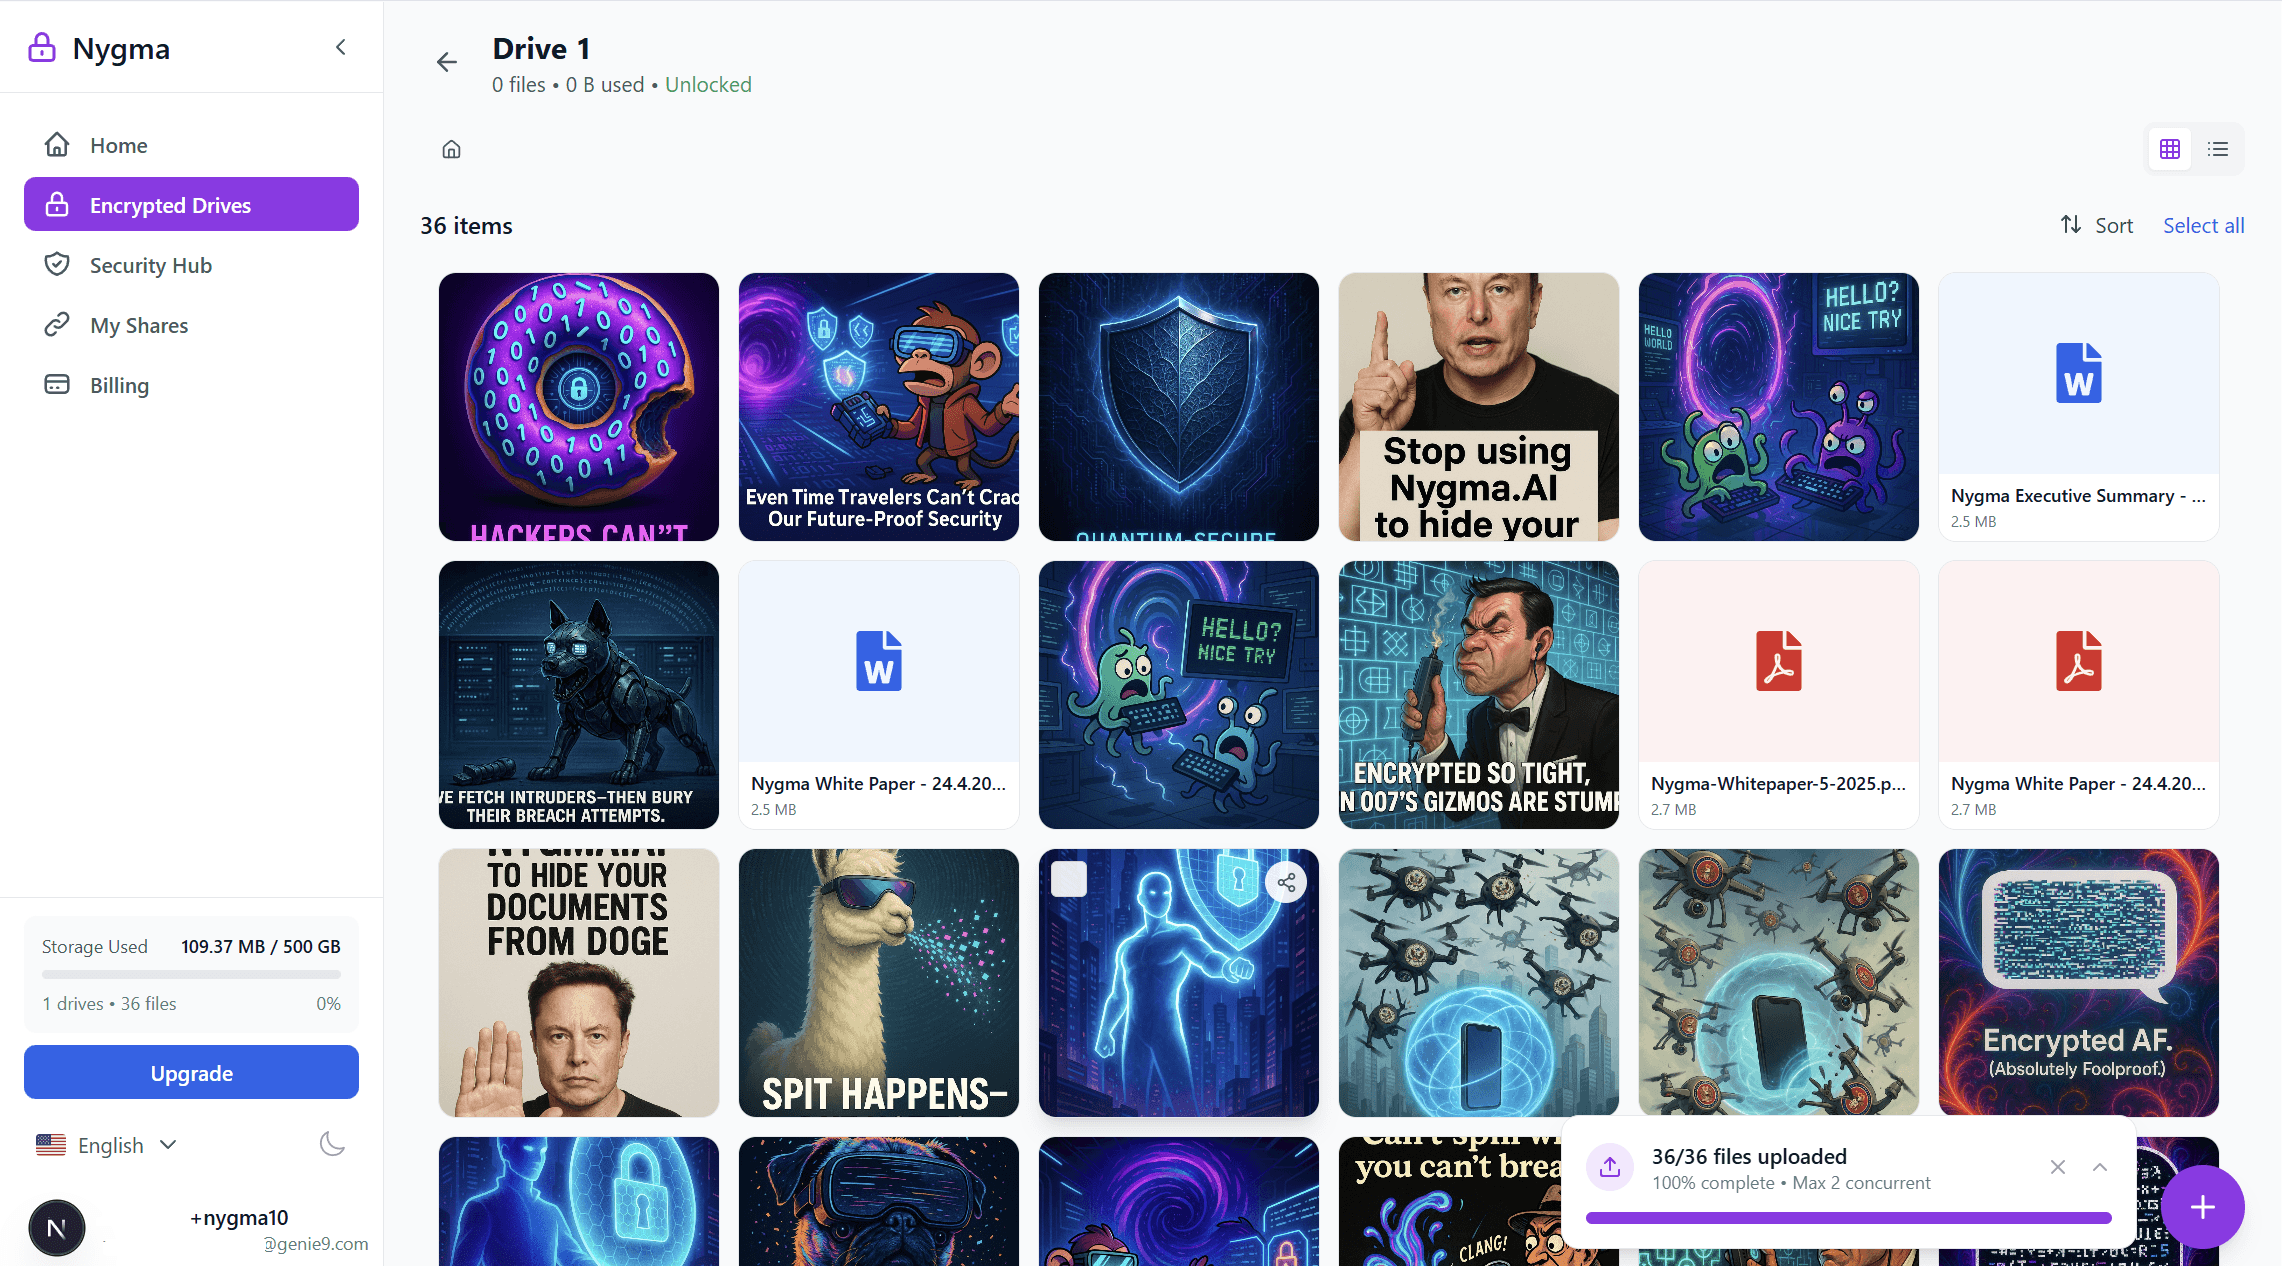The width and height of the screenshot is (2282, 1266).
Task: Open the account avatar in the bottom left
Action: click(x=56, y=1228)
